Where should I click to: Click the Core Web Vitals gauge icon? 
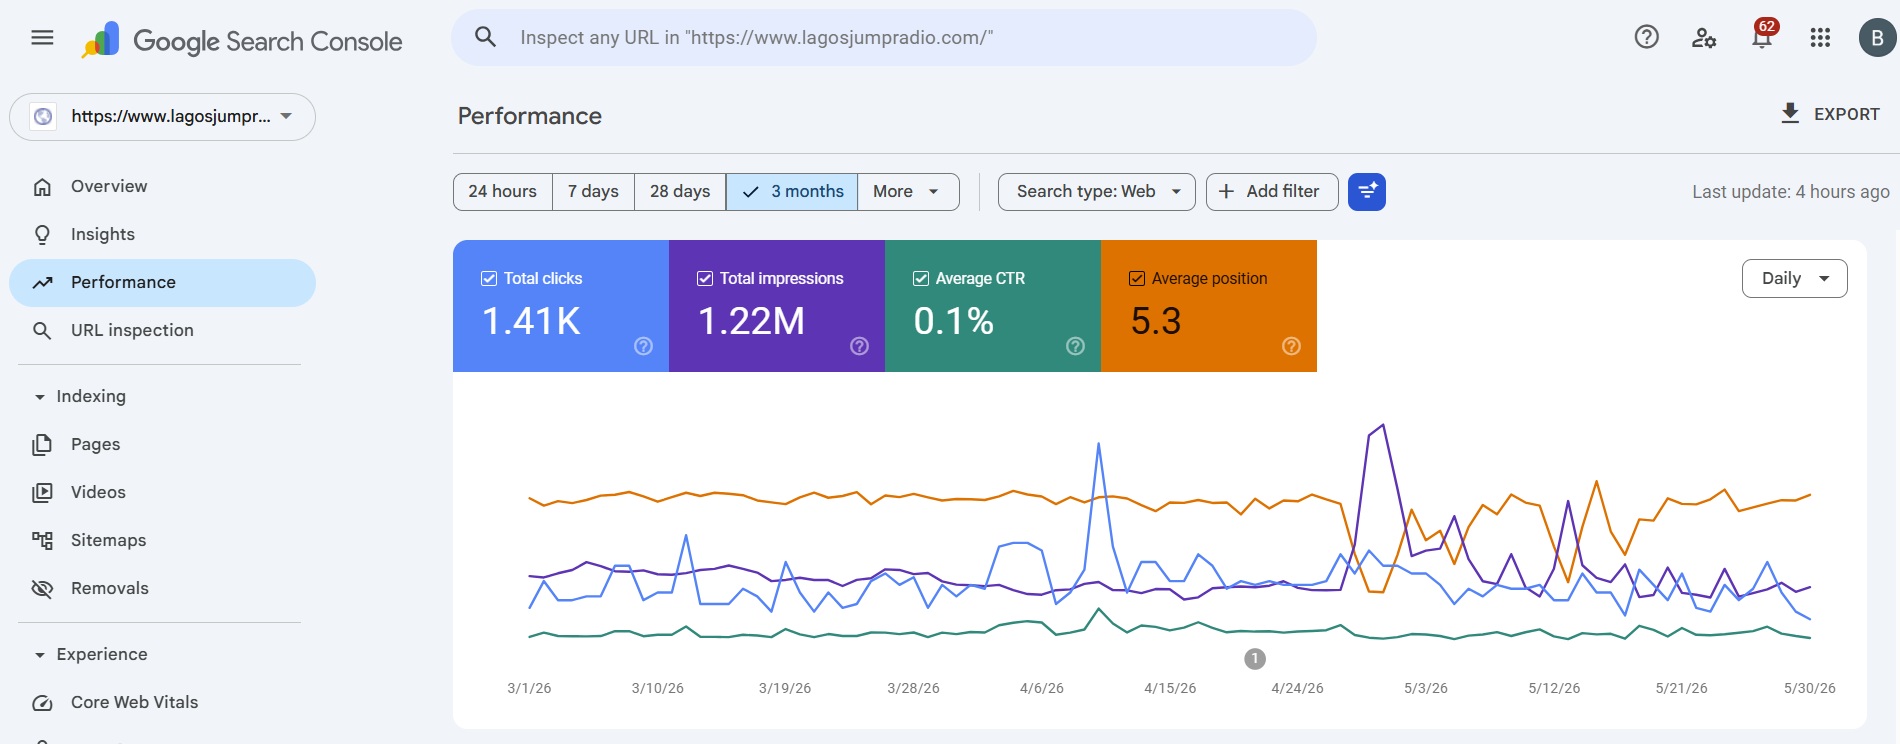click(42, 703)
